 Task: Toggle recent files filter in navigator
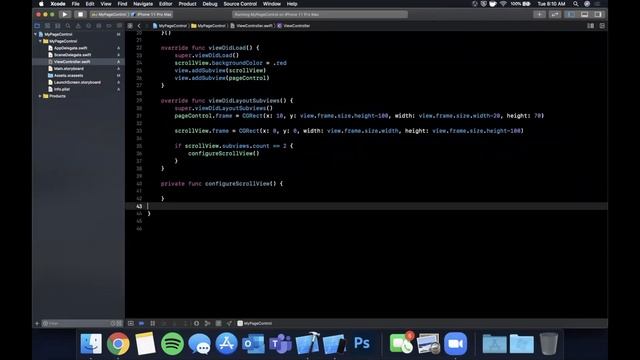click(113, 323)
